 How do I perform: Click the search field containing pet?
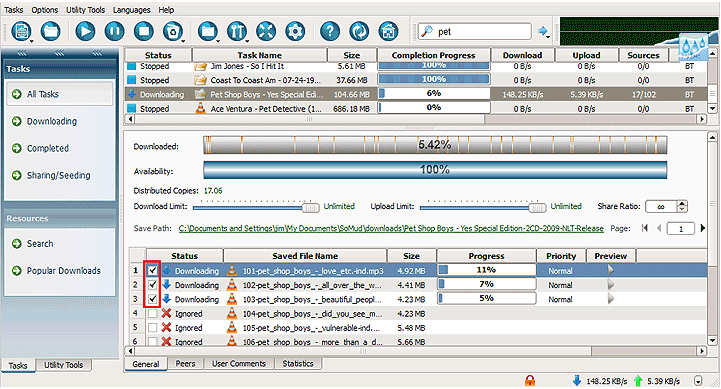coord(475,31)
